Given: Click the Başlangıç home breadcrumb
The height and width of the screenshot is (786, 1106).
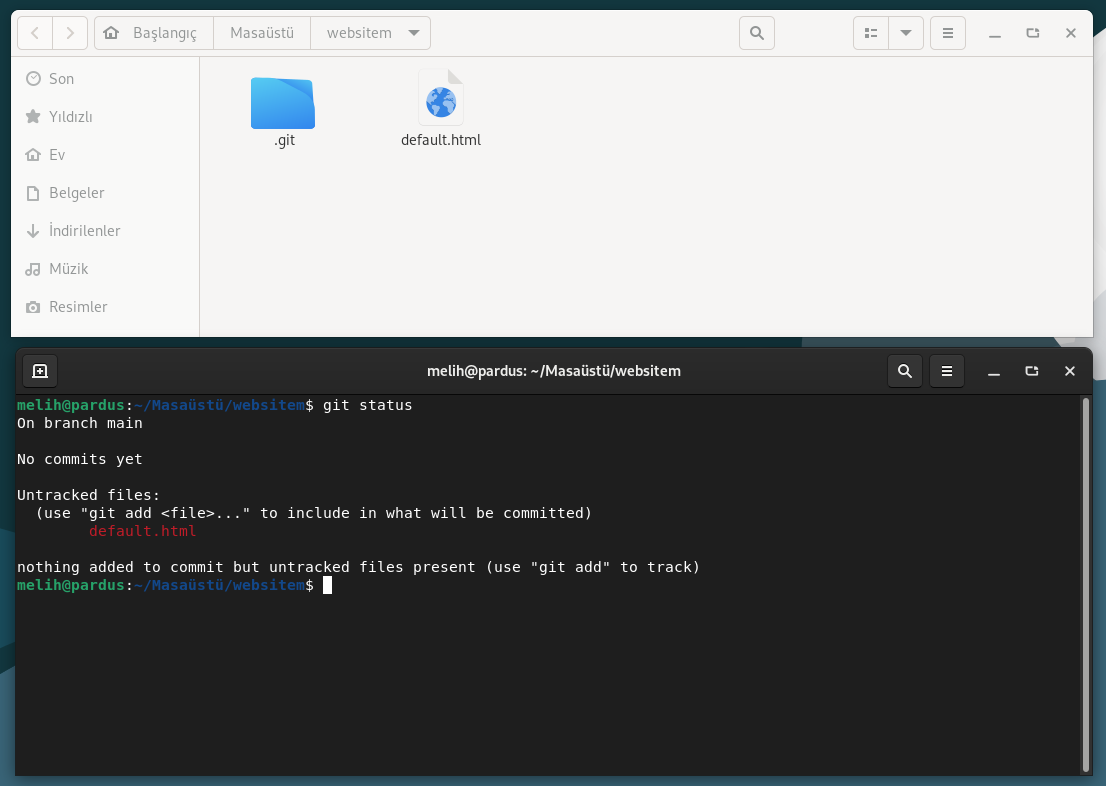Looking at the screenshot, I should 154,33.
